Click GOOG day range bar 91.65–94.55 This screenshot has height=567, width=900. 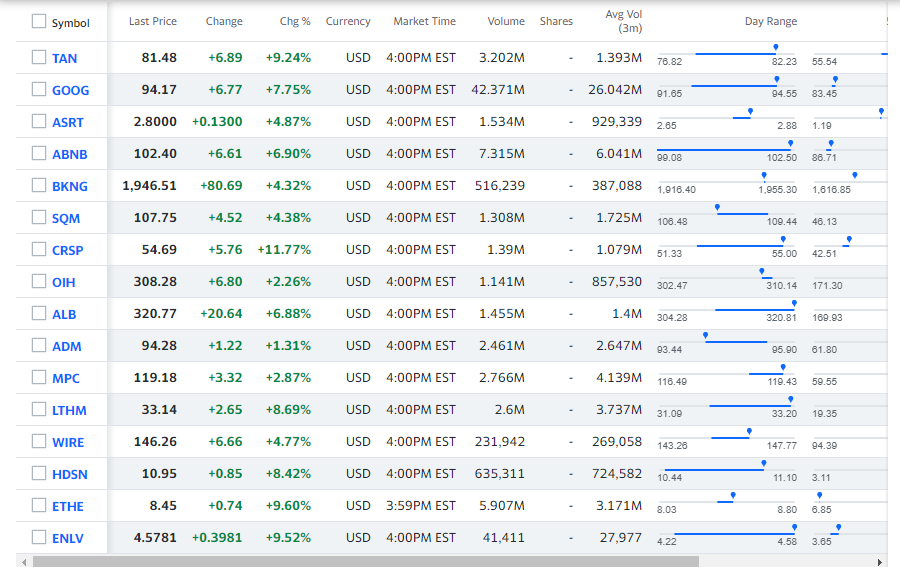pos(727,87)
